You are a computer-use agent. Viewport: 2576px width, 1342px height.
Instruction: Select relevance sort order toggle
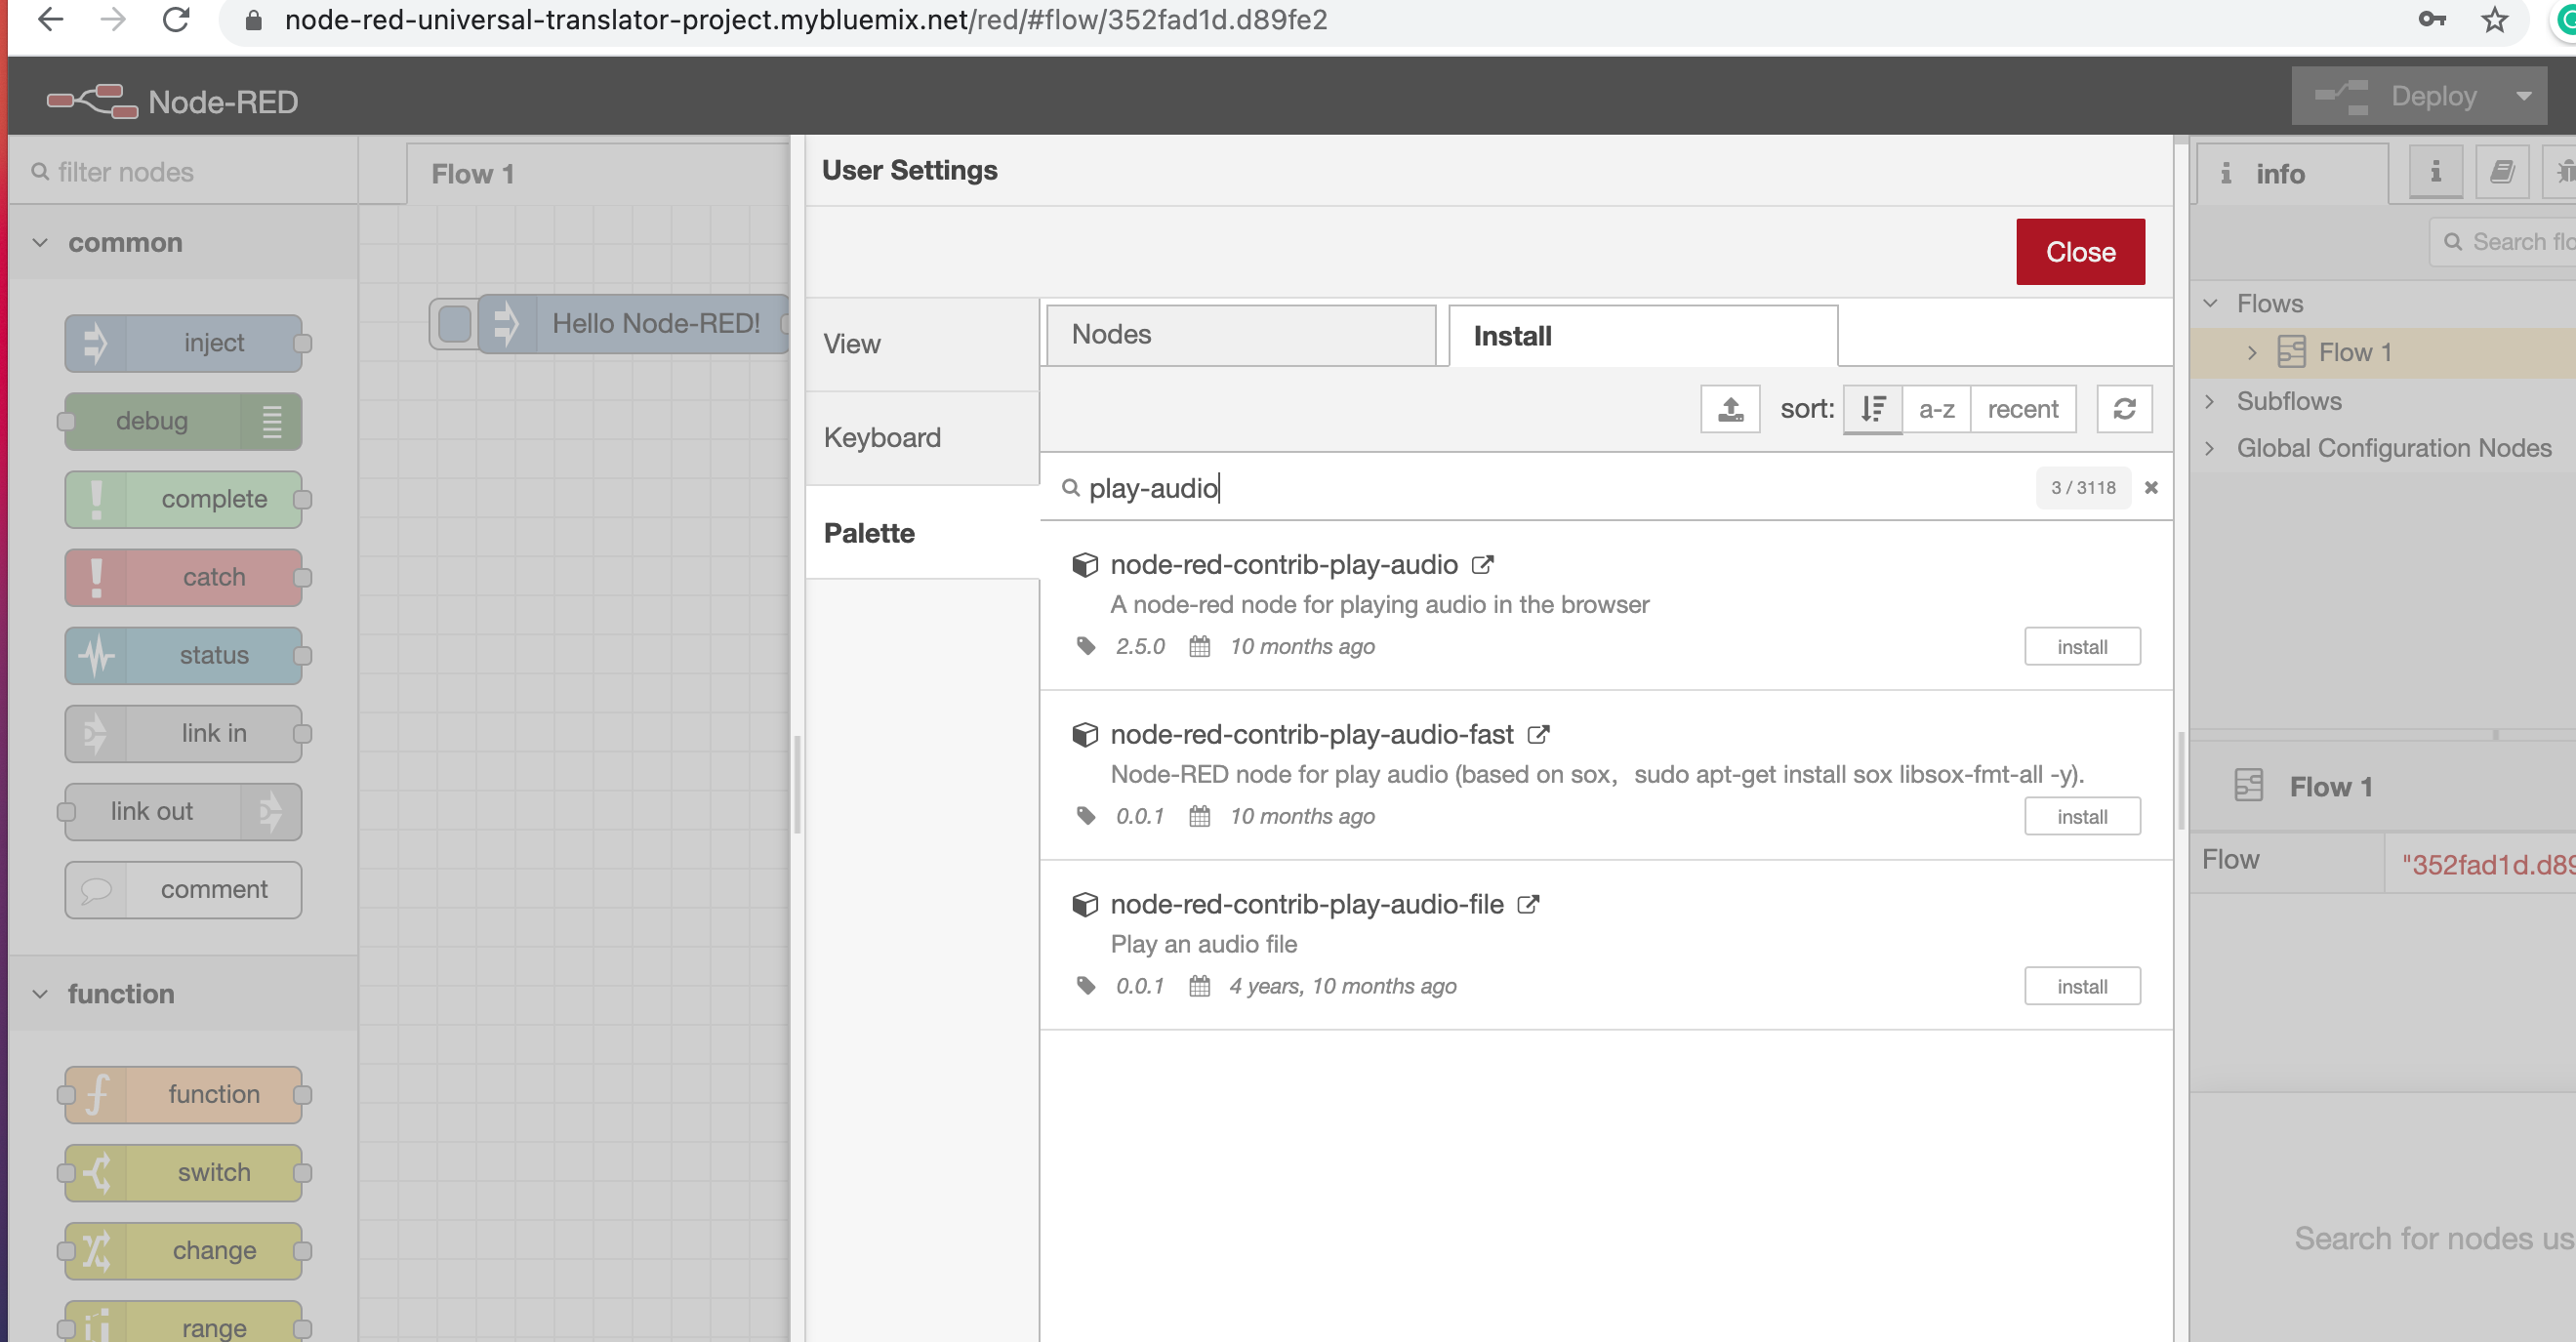[x=1872, y=408]
